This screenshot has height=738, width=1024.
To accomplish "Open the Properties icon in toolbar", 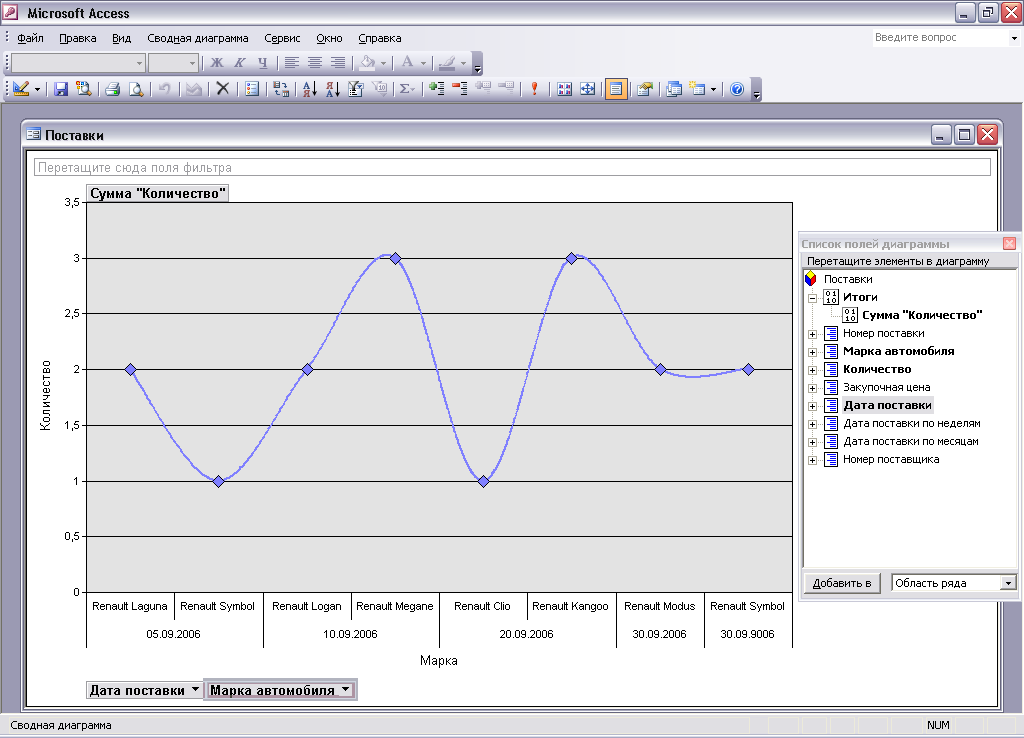I will (645, 89).
